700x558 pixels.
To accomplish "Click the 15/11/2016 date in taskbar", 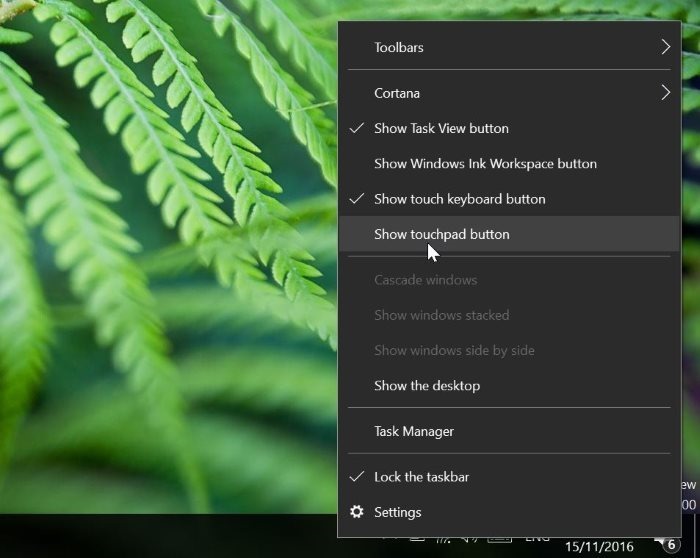I will [x=599, y=546].
